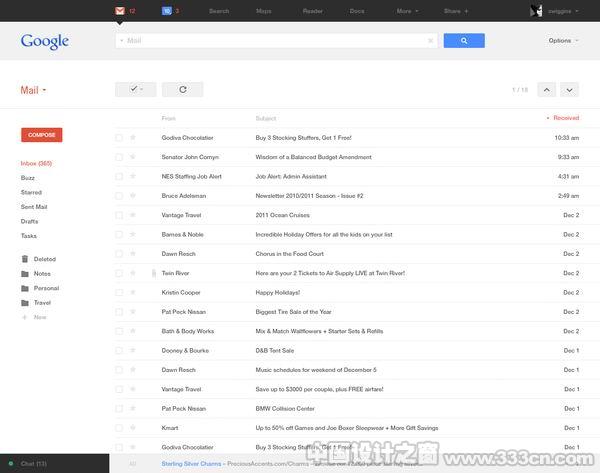Star the Bruce Adelsman email
Image resolution: width=600 pixels, height=473 pixels.
click(133, 196)
